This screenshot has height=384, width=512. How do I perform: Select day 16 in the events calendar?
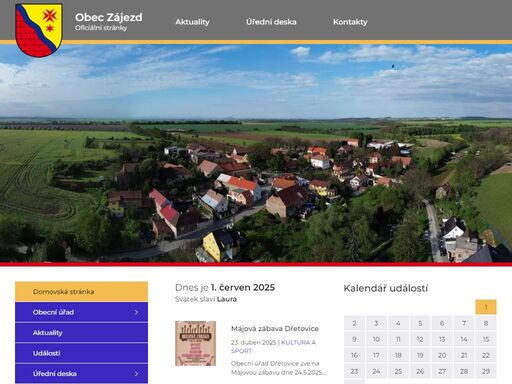354,355
